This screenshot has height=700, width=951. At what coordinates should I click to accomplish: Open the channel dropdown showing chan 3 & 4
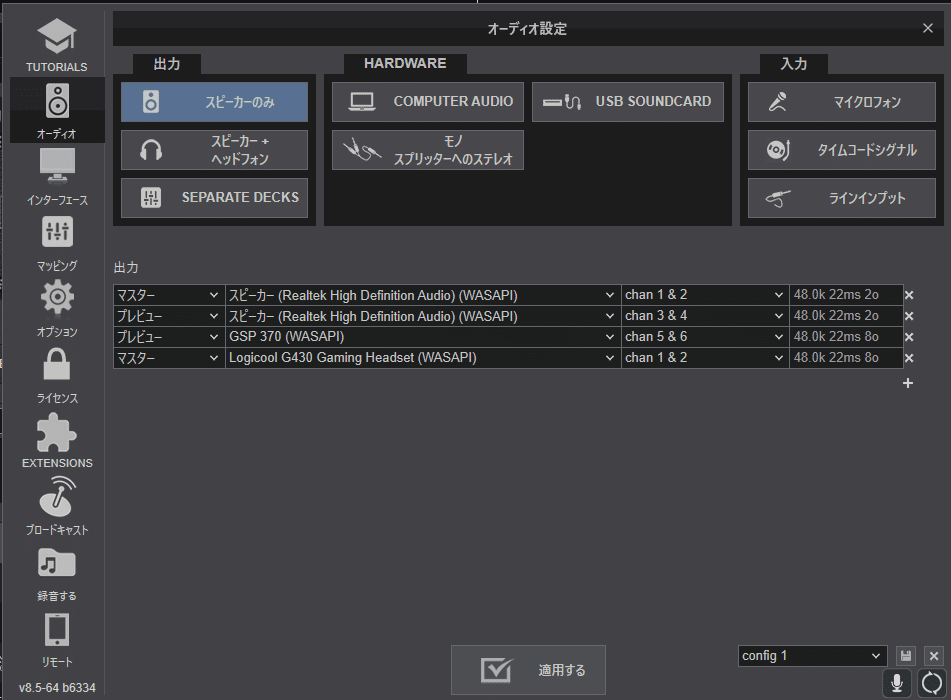pos(704,316)
